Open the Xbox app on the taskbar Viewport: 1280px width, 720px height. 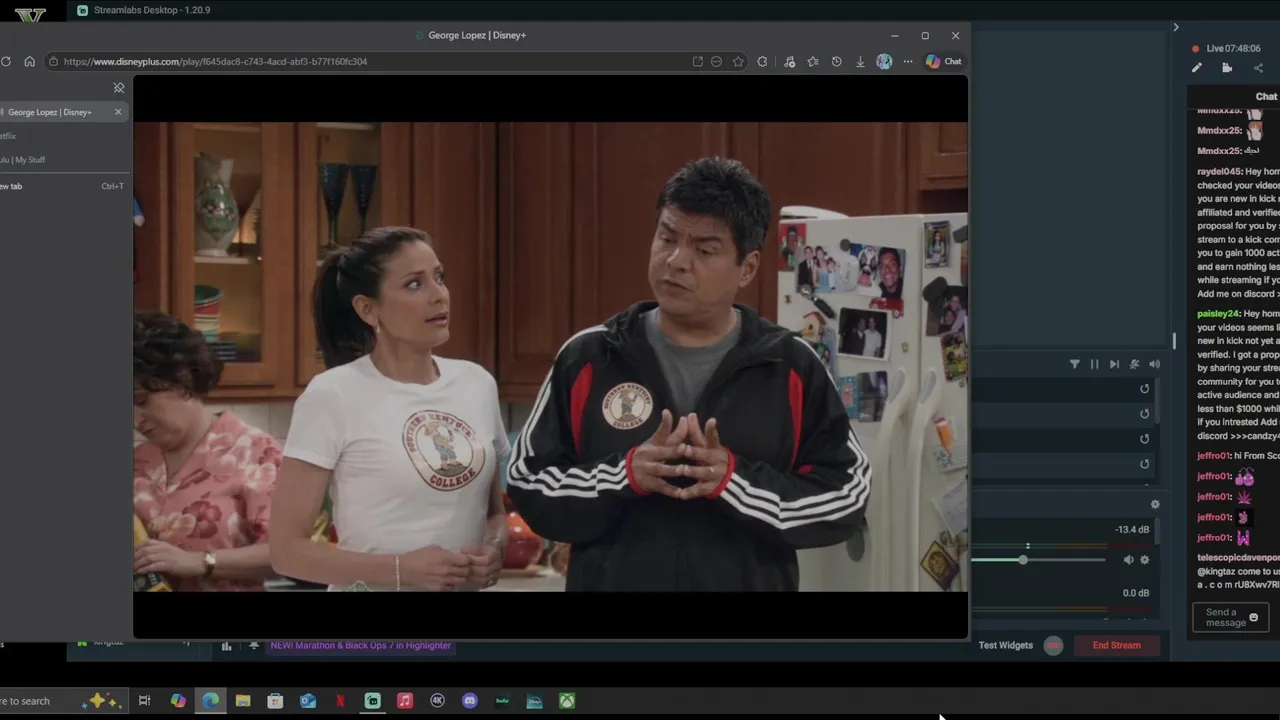tap(567, 701)
